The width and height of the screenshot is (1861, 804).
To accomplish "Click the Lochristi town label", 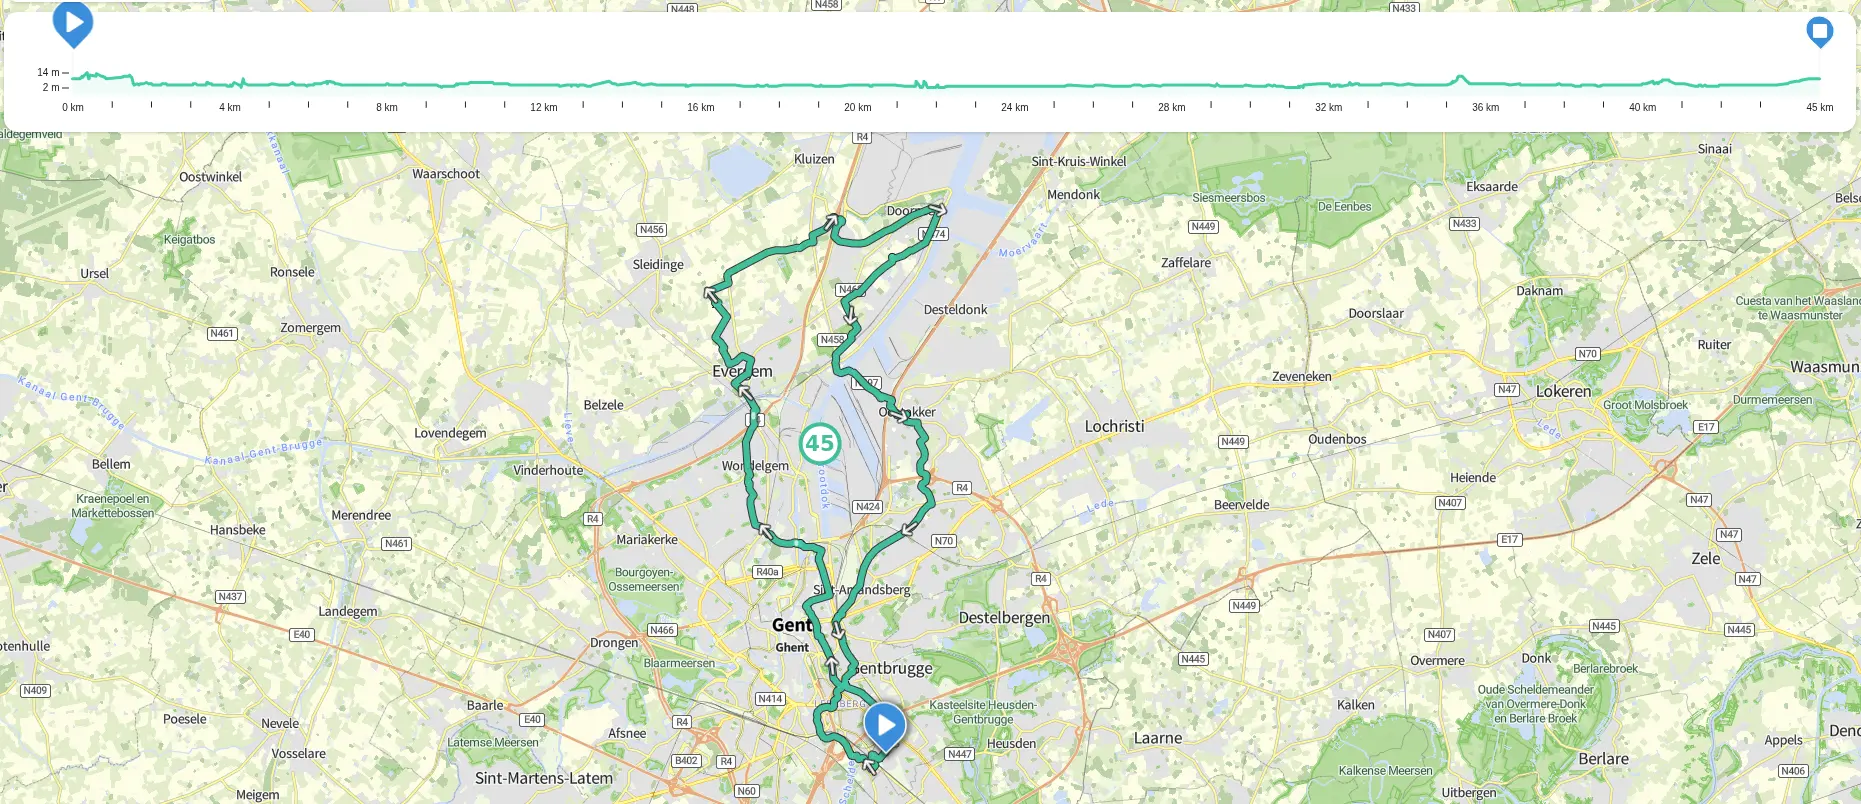I will (x=1114, y=426).
